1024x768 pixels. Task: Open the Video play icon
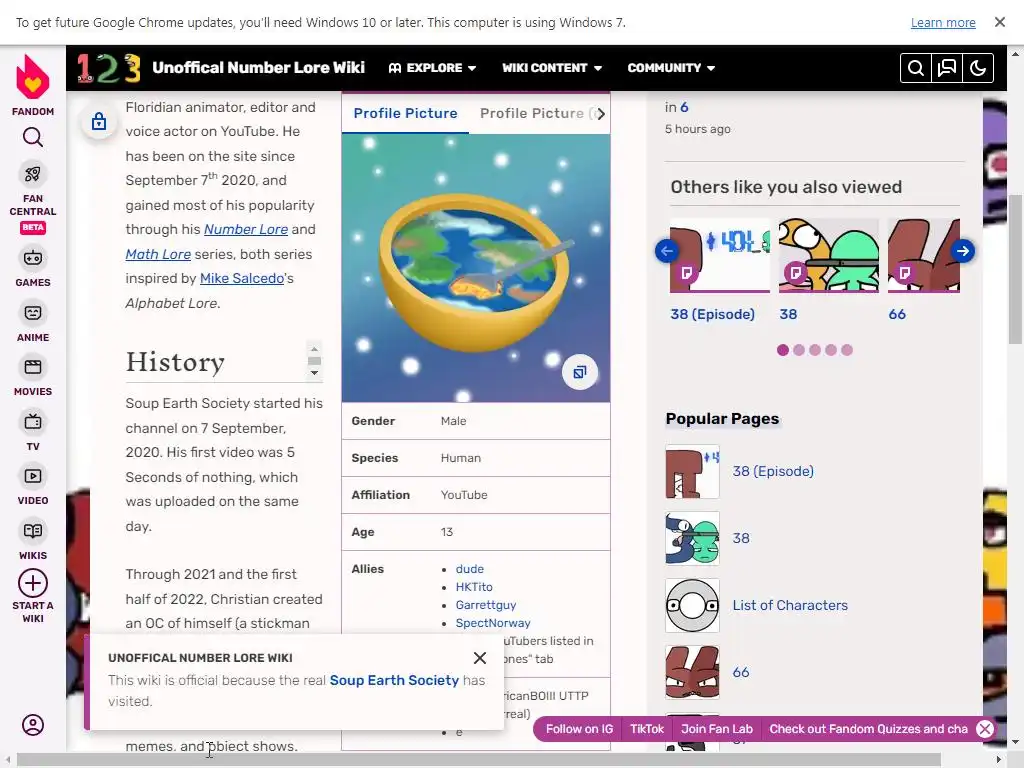pos(33,476)
